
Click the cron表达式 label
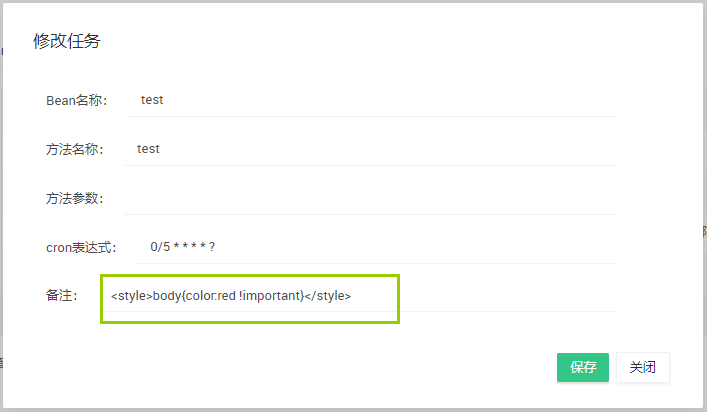[81, 247]
